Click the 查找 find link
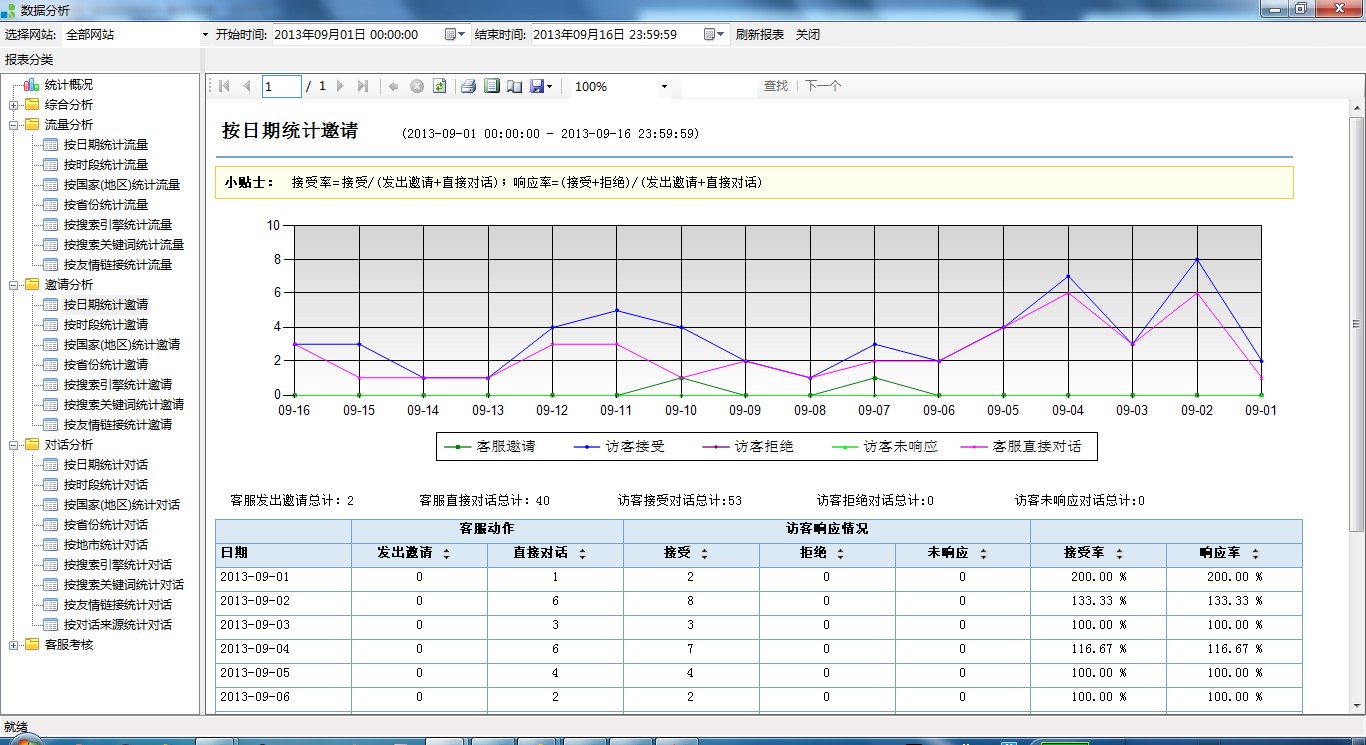This screenshot has width=1366, height=745. 776,86
